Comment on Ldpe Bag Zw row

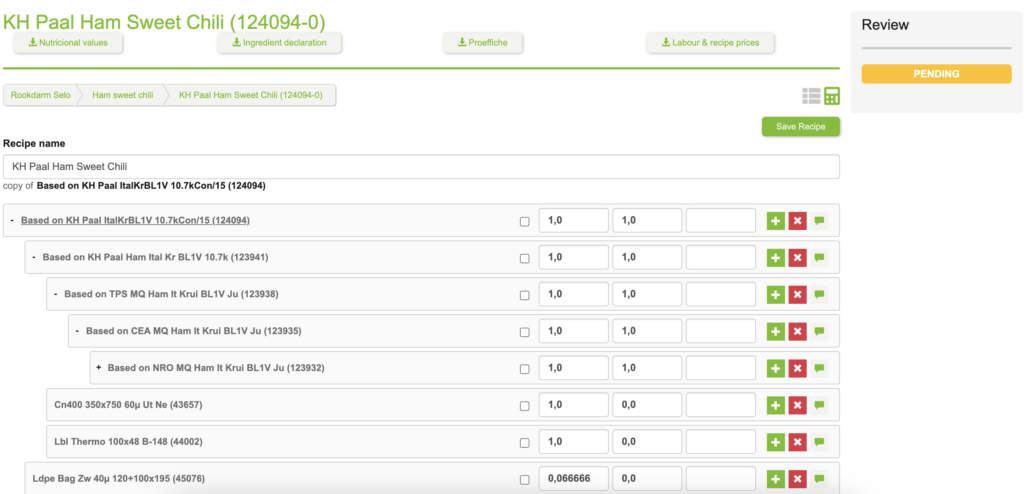819,479
